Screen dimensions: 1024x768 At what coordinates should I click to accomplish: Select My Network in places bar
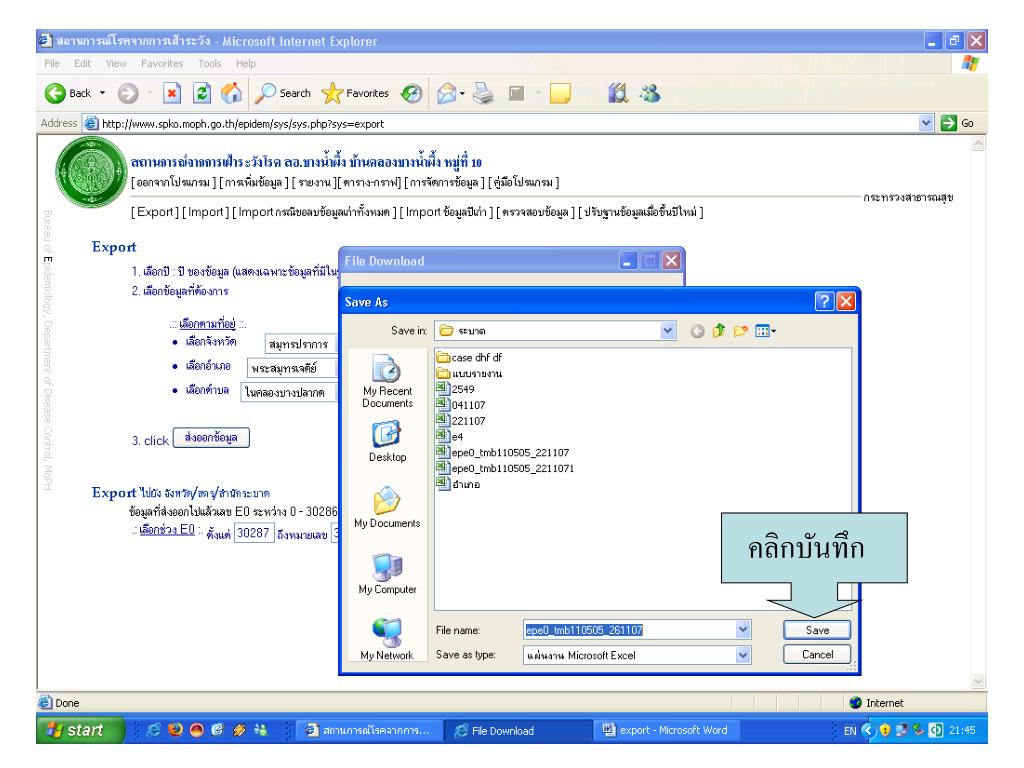(385, 640)
